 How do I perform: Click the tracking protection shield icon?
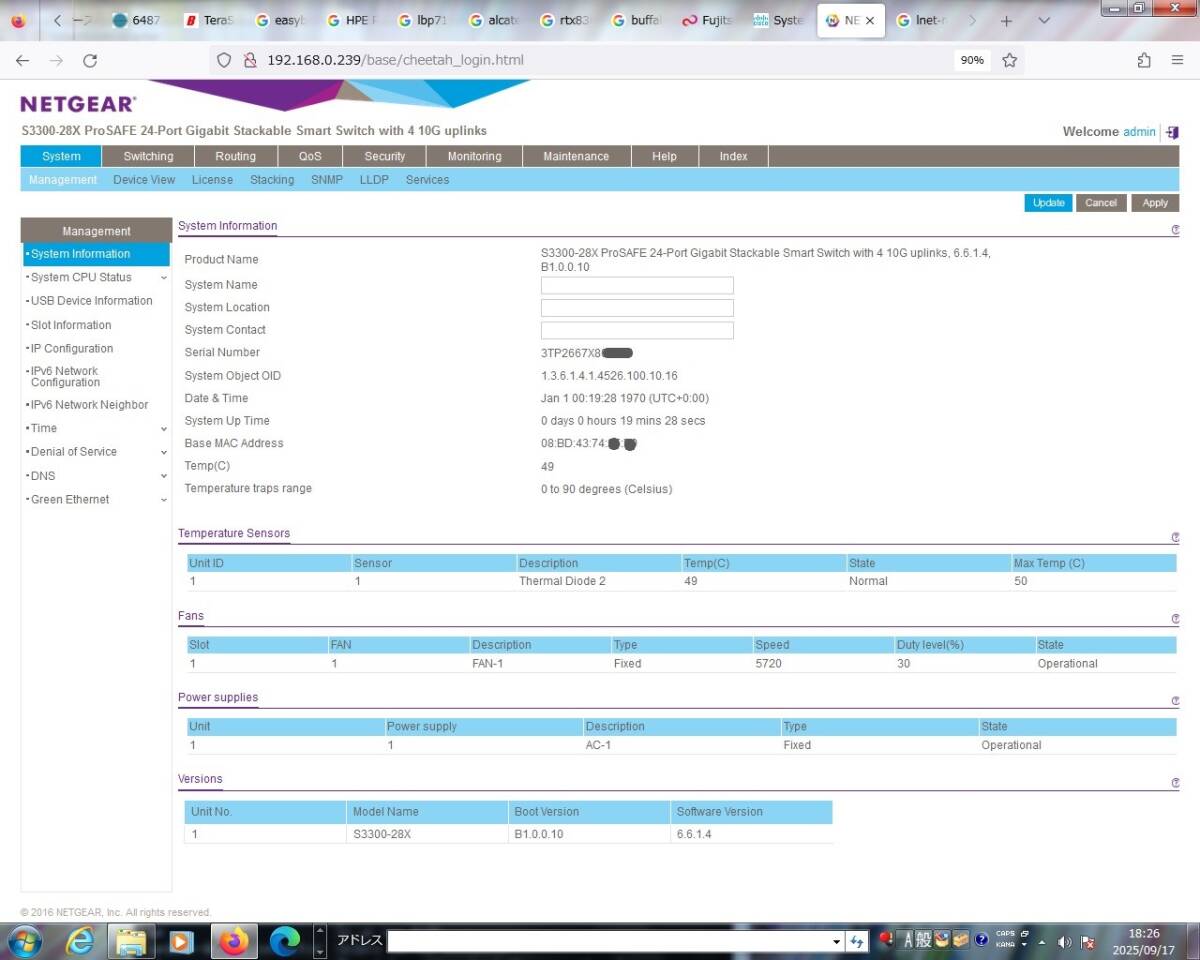[224, 60]
